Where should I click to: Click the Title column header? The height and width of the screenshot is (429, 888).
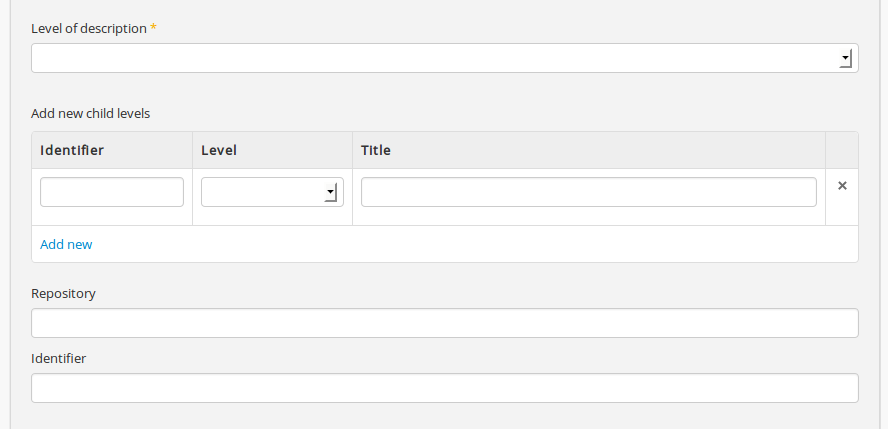(x=376, y=150)
